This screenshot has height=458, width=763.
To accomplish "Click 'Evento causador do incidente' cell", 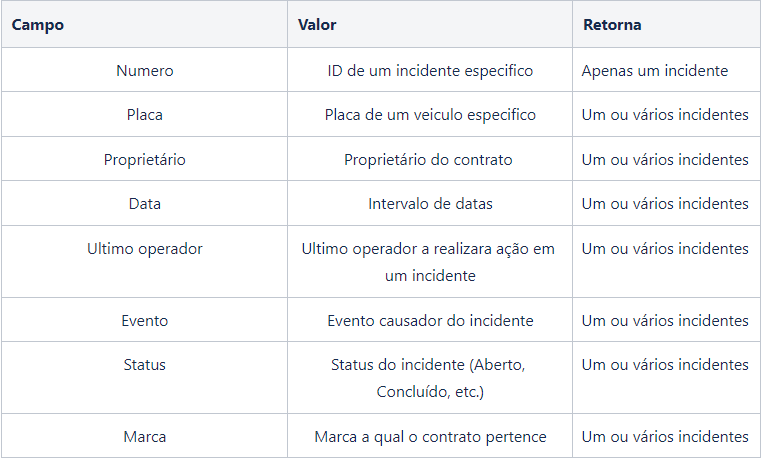I will pyautogui.click(x=430, y=320).
